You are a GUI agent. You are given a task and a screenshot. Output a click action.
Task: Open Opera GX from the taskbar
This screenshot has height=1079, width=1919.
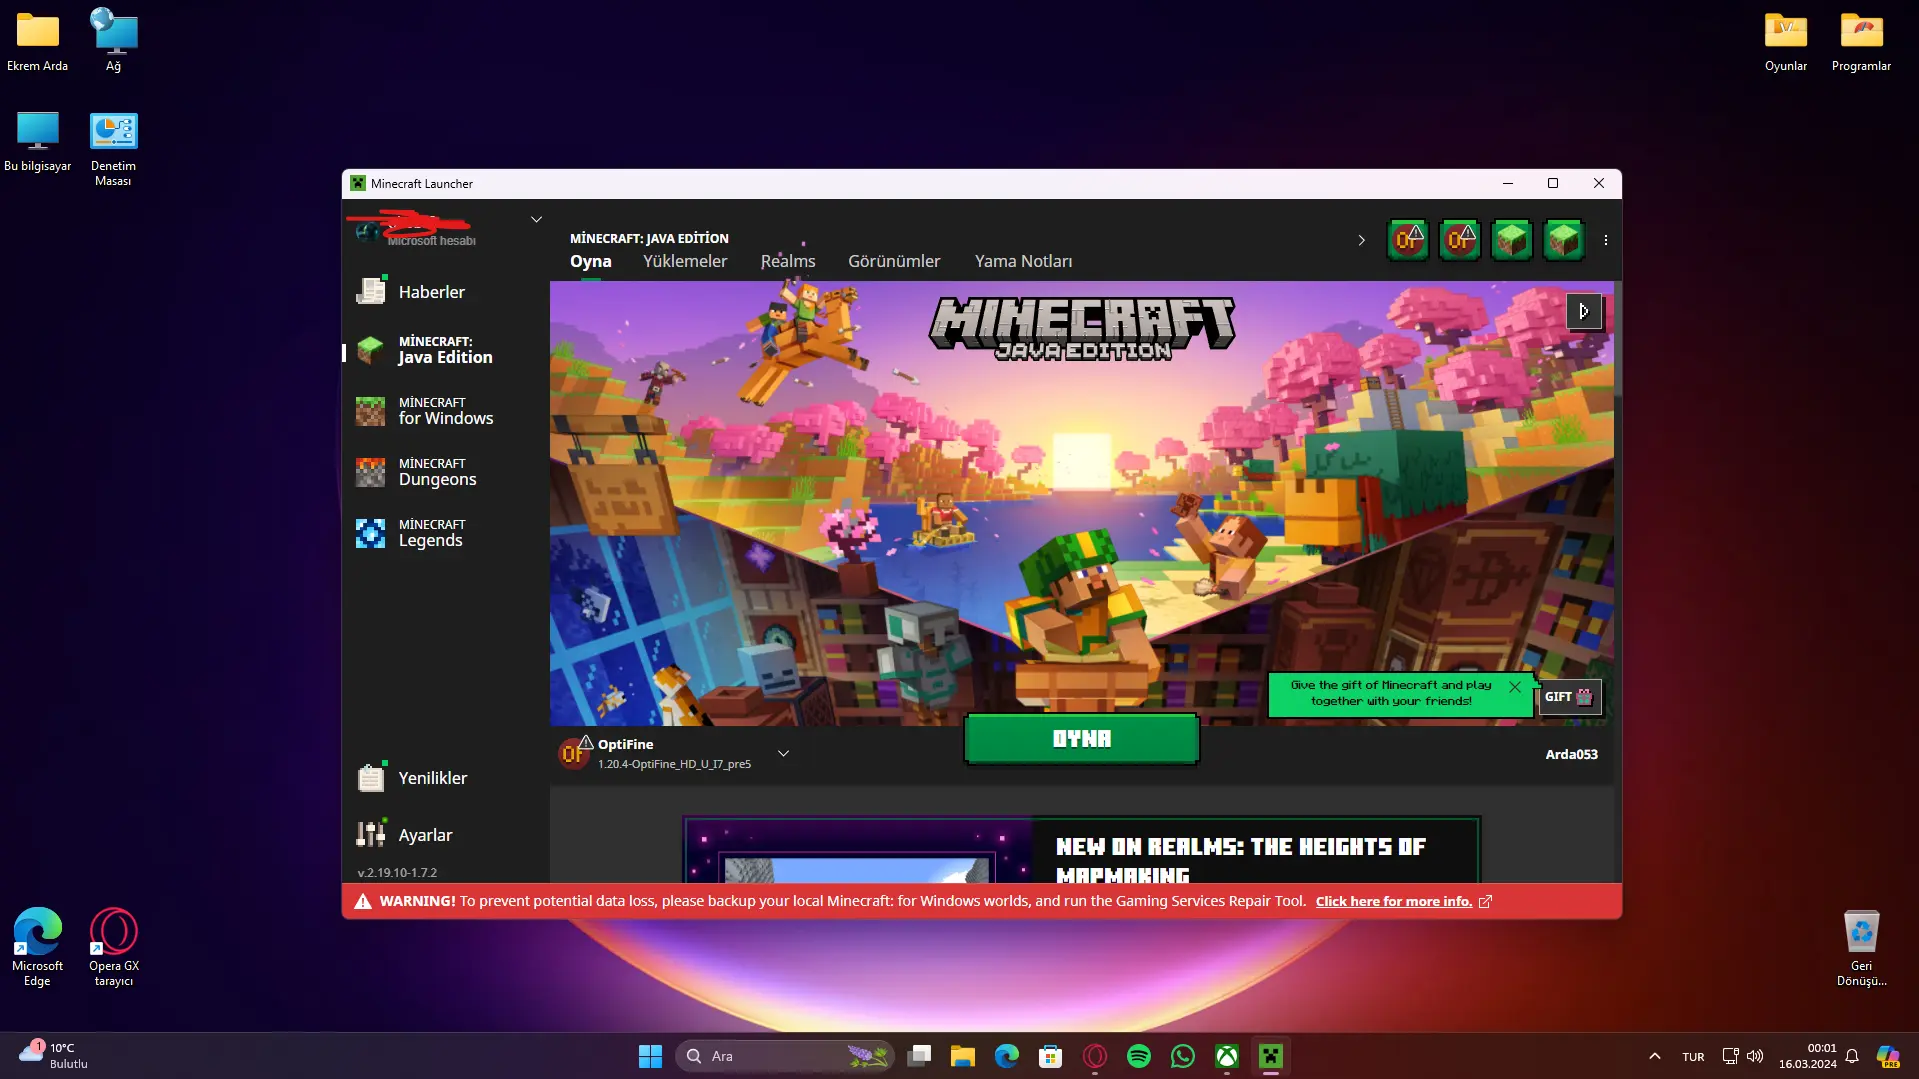1095,1056
